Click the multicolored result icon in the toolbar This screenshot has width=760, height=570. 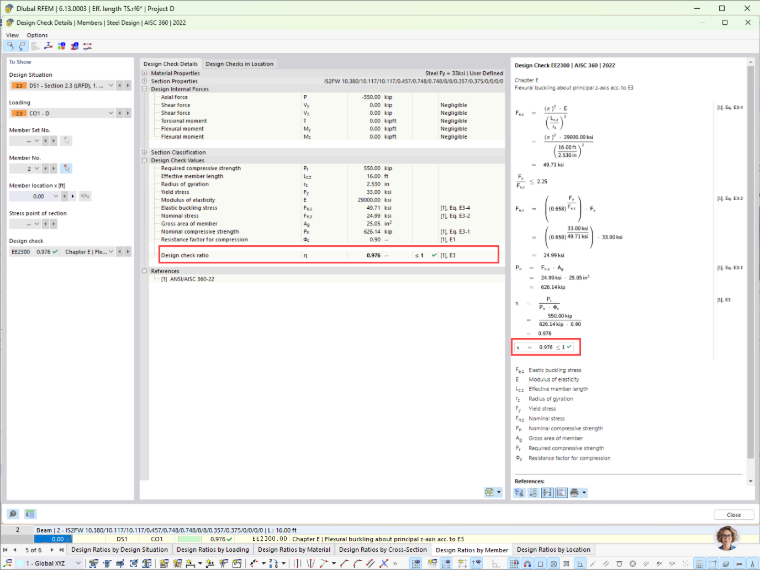coord(62,46)
